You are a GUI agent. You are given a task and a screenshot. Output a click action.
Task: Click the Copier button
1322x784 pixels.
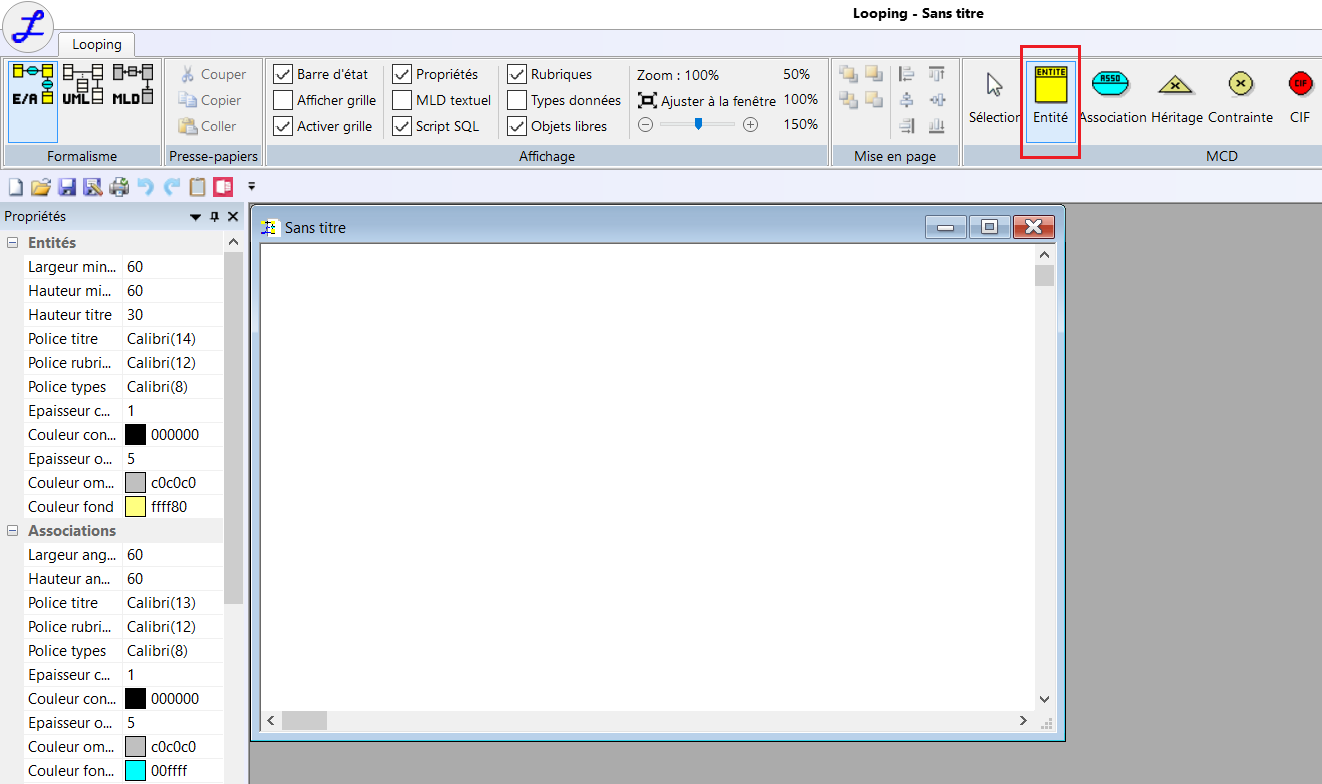[210, 100]
